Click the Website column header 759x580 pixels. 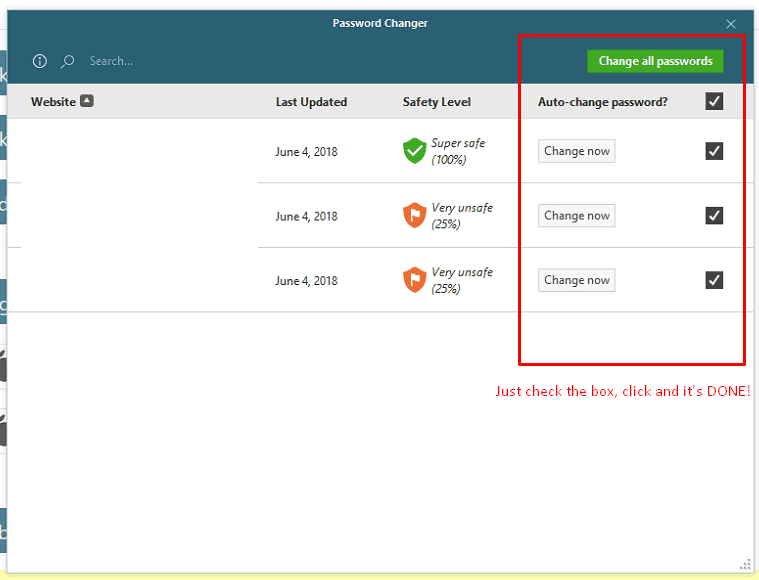[x=53, y=102]
